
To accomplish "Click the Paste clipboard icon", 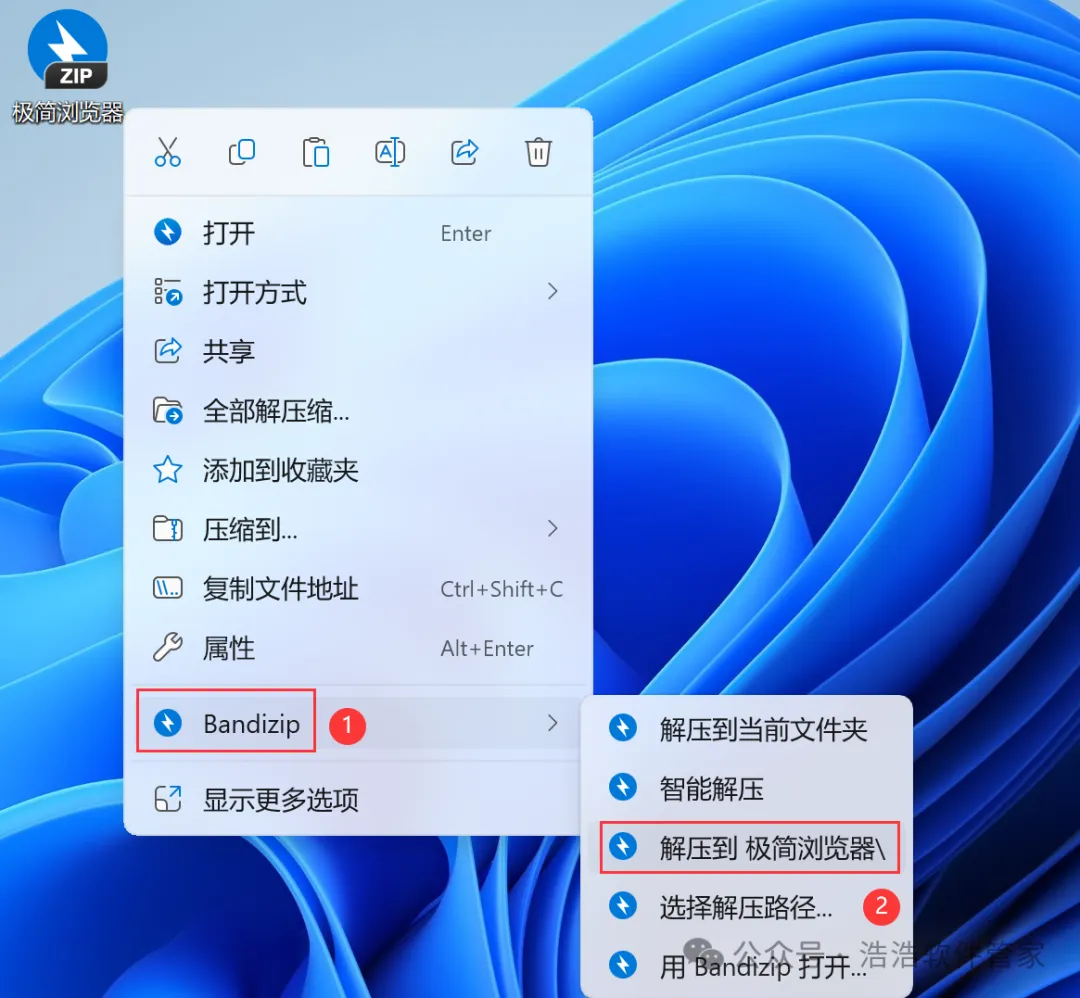I will 316,152.
